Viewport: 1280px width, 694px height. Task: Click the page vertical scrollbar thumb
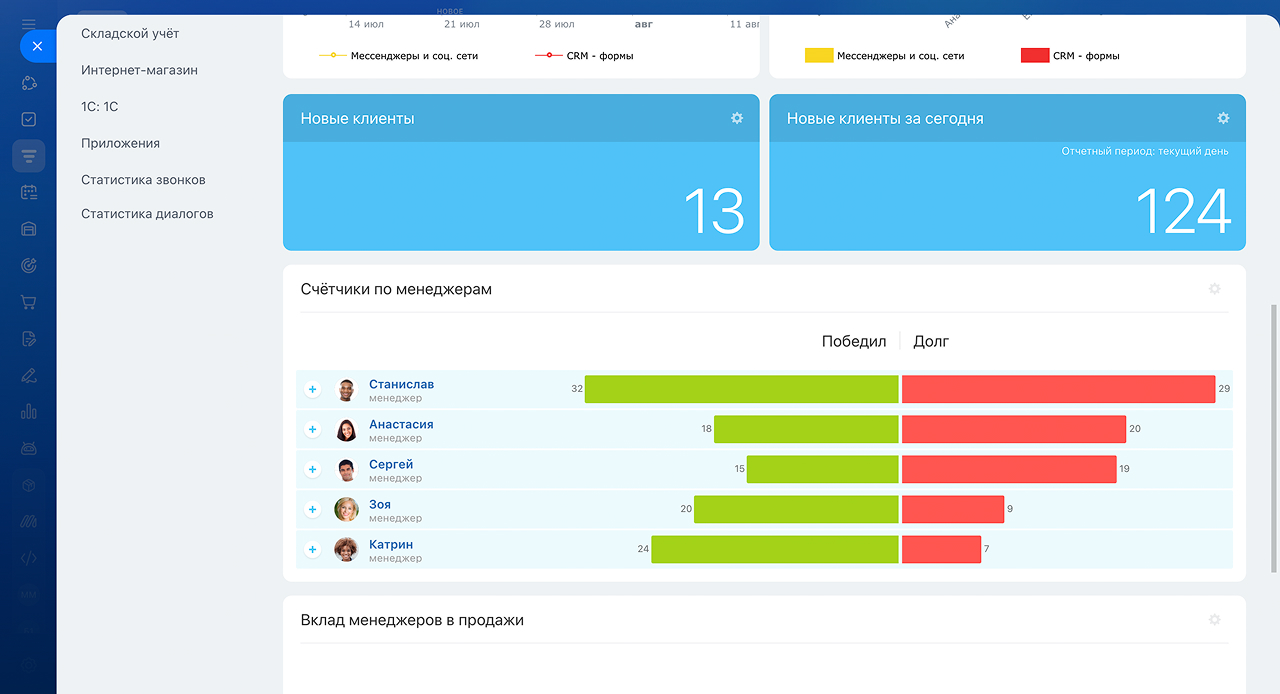(x=1273, y=440)
